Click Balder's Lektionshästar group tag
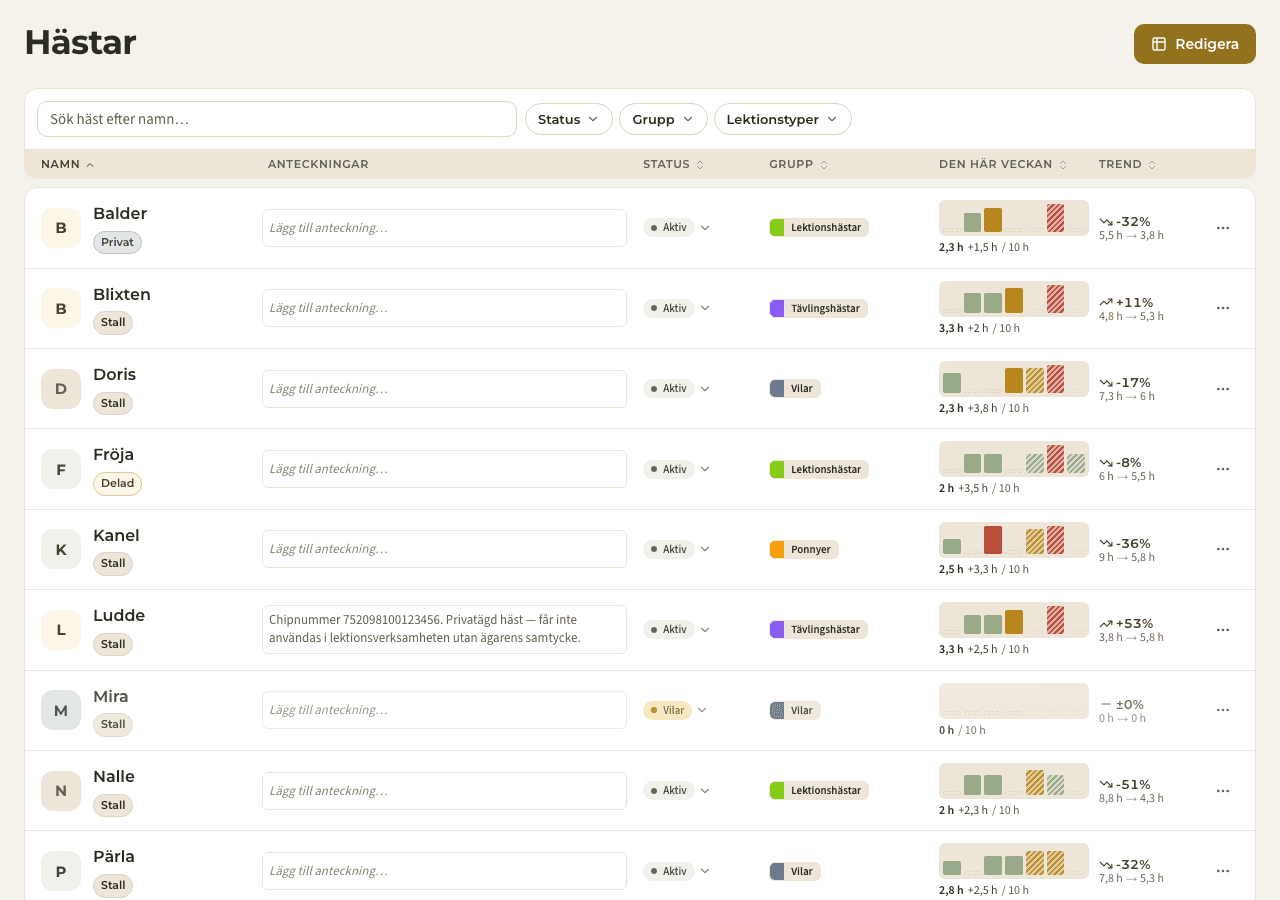This screenshot has height=900, width=1280. pos(819,228)
